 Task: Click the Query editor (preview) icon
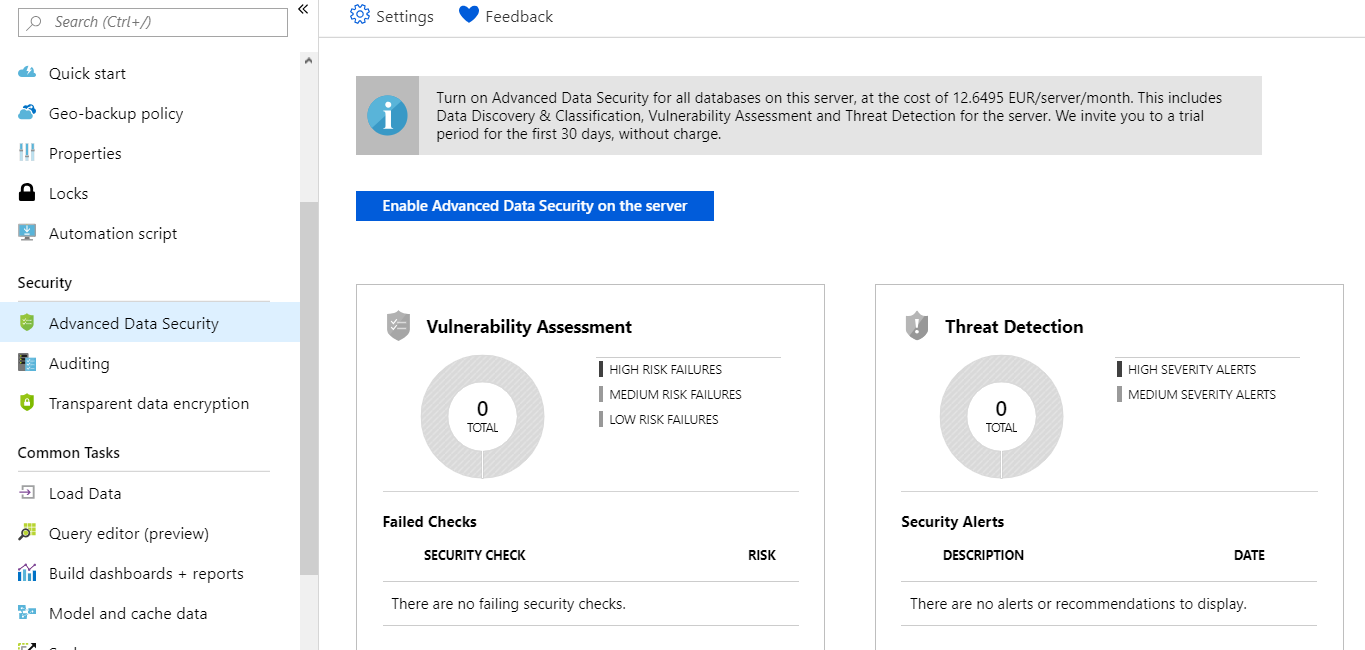click(x=28, y=533)
